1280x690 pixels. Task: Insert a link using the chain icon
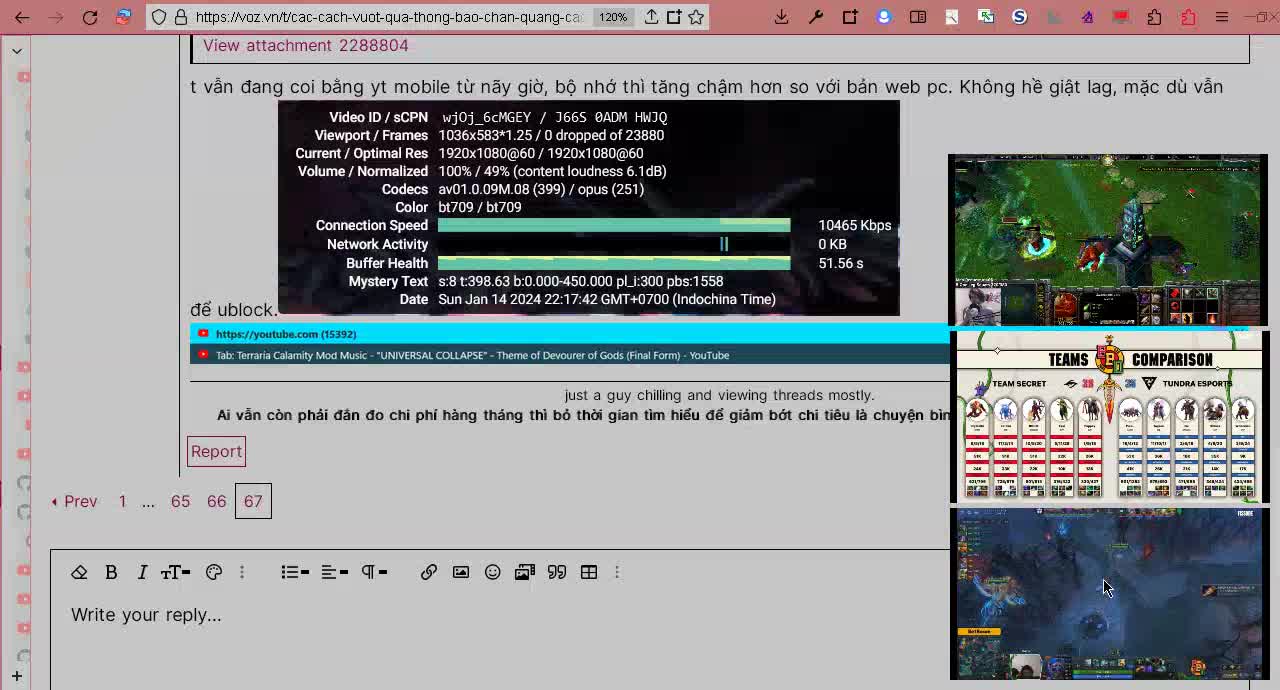[x=428, y=572]
